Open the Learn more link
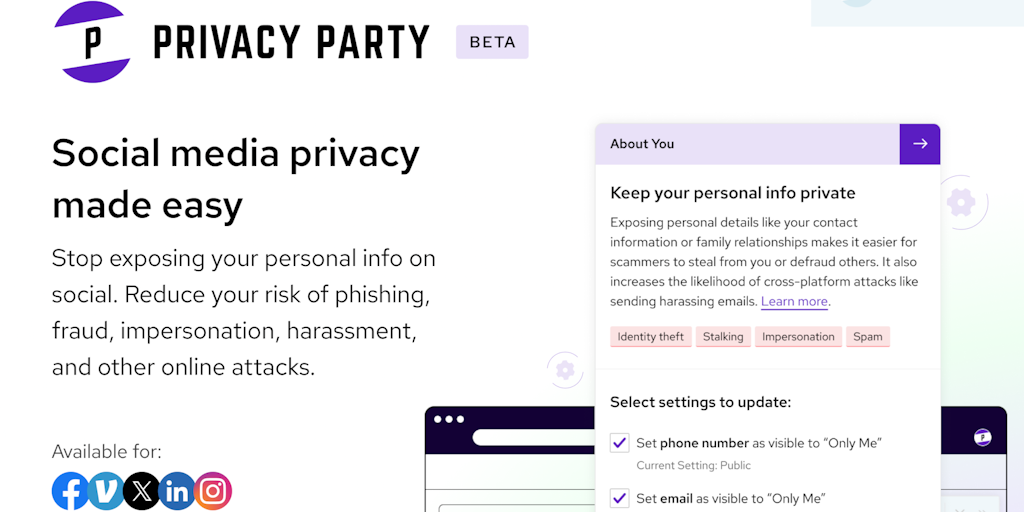The height and width of the screenshot is (512, 1024). point(794,302)
